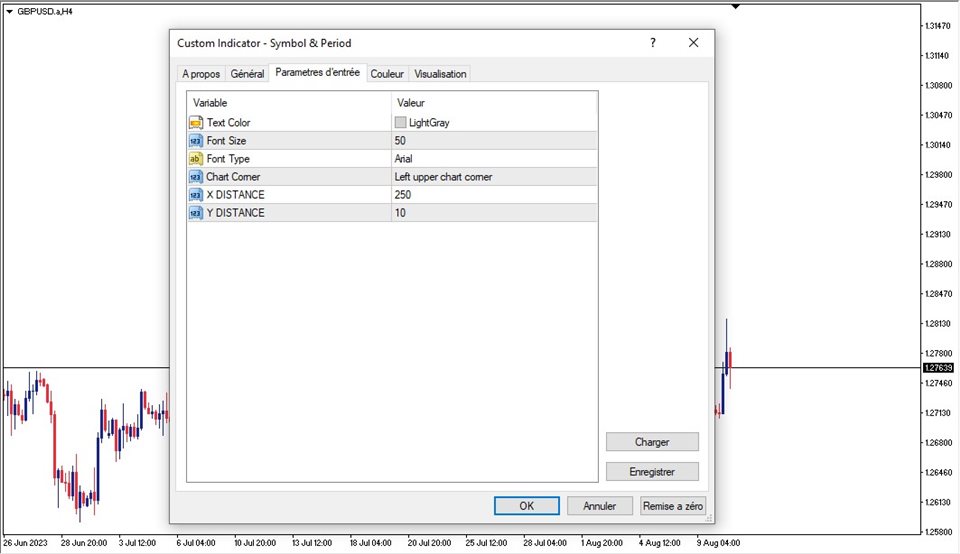Edit the Font Size value 50

(x=494, y=141)
